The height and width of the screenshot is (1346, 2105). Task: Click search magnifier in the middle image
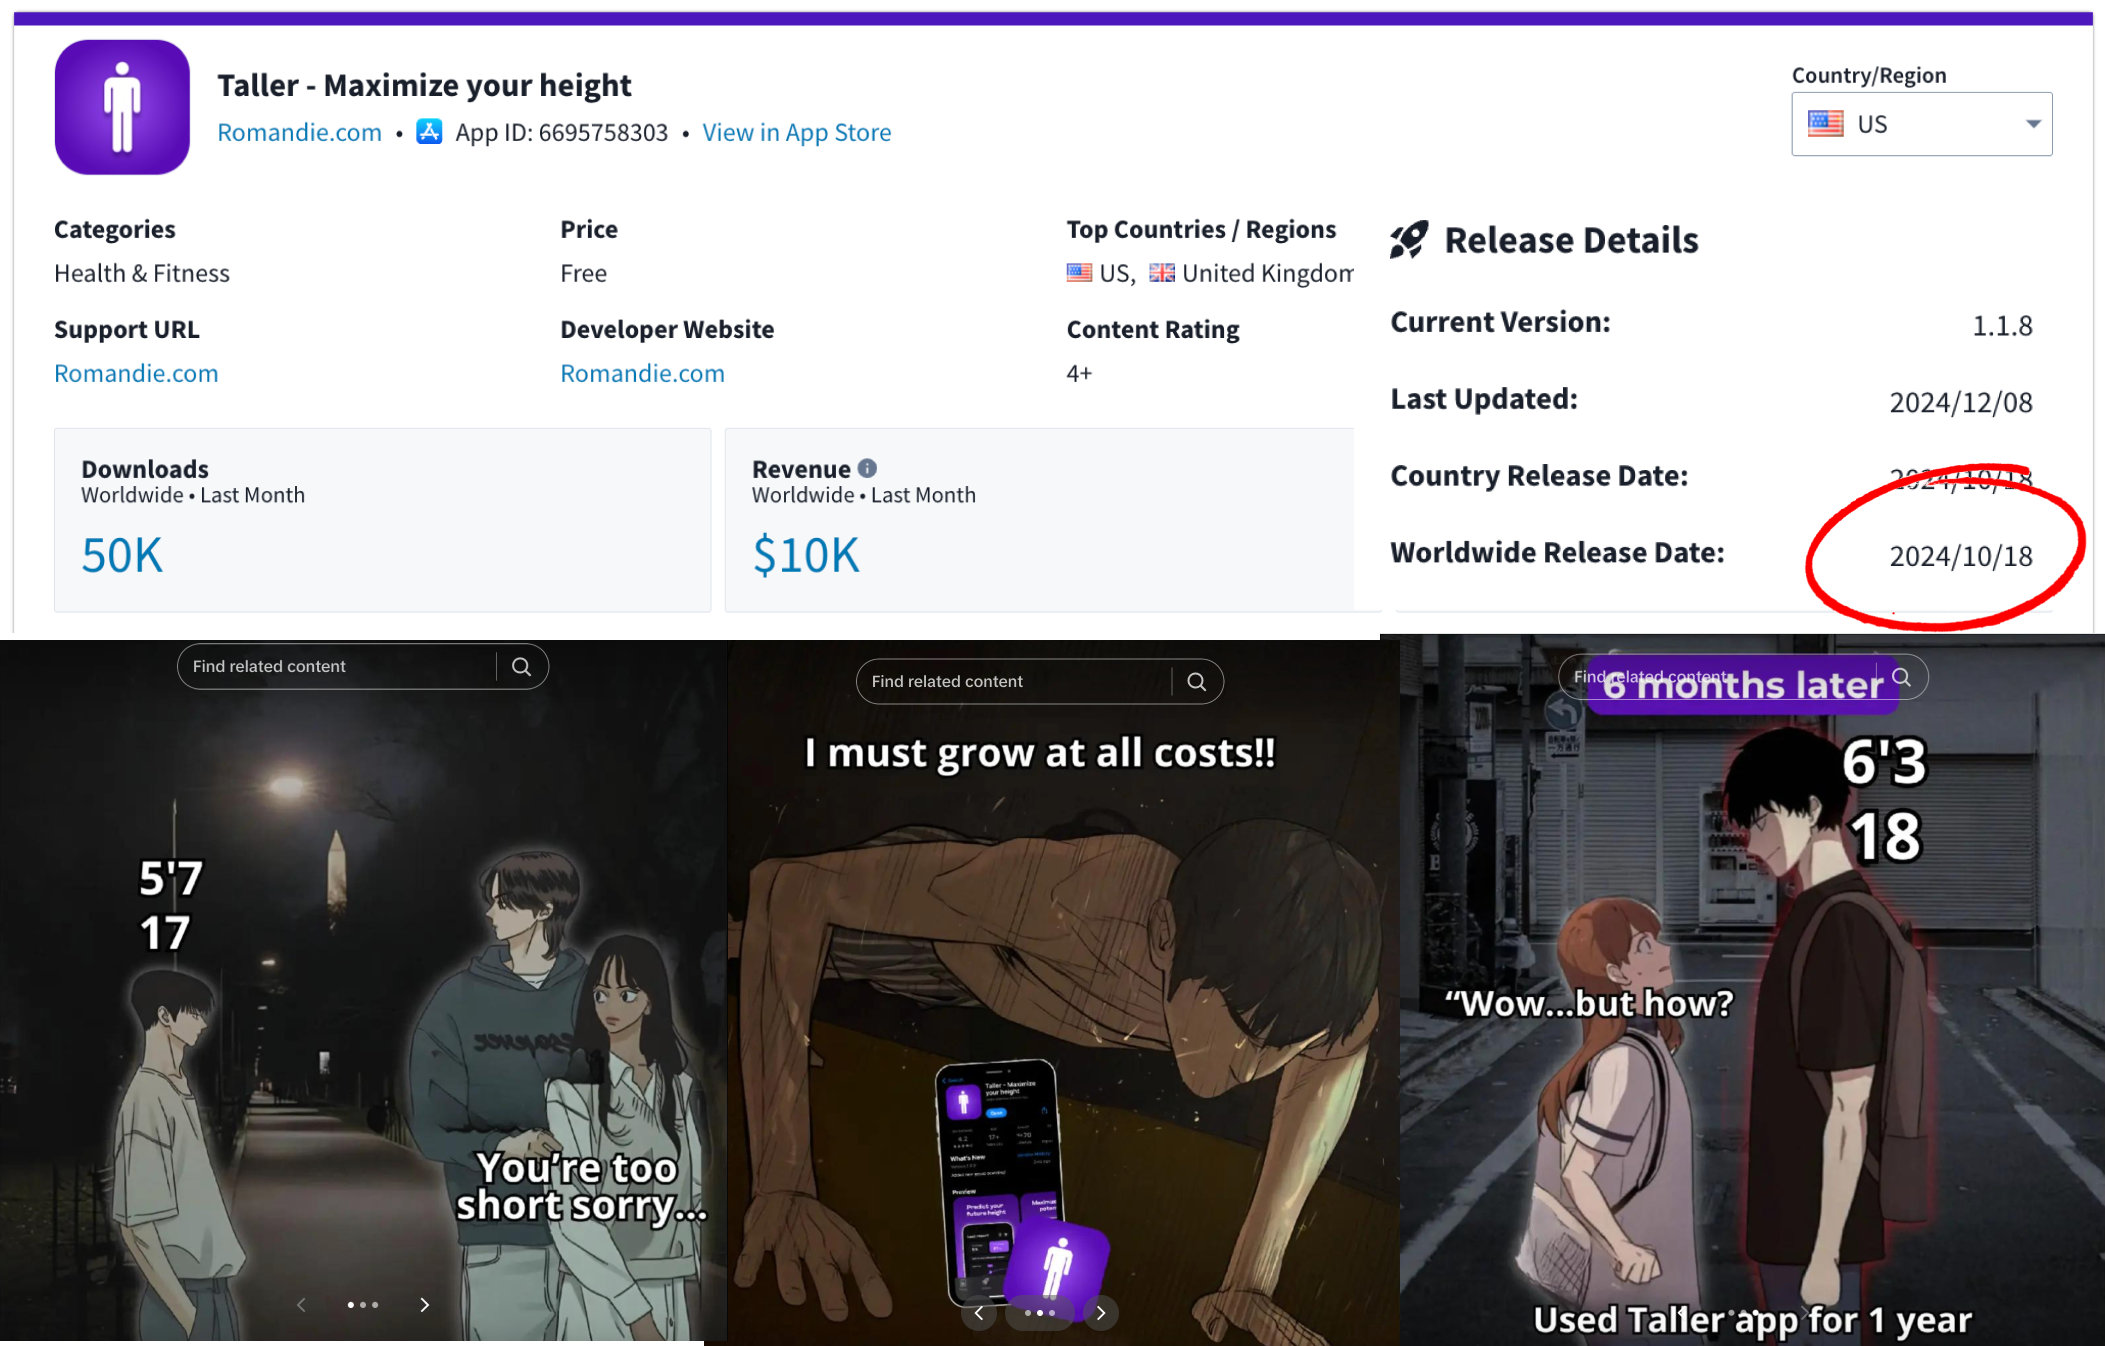pos(1196,682)
